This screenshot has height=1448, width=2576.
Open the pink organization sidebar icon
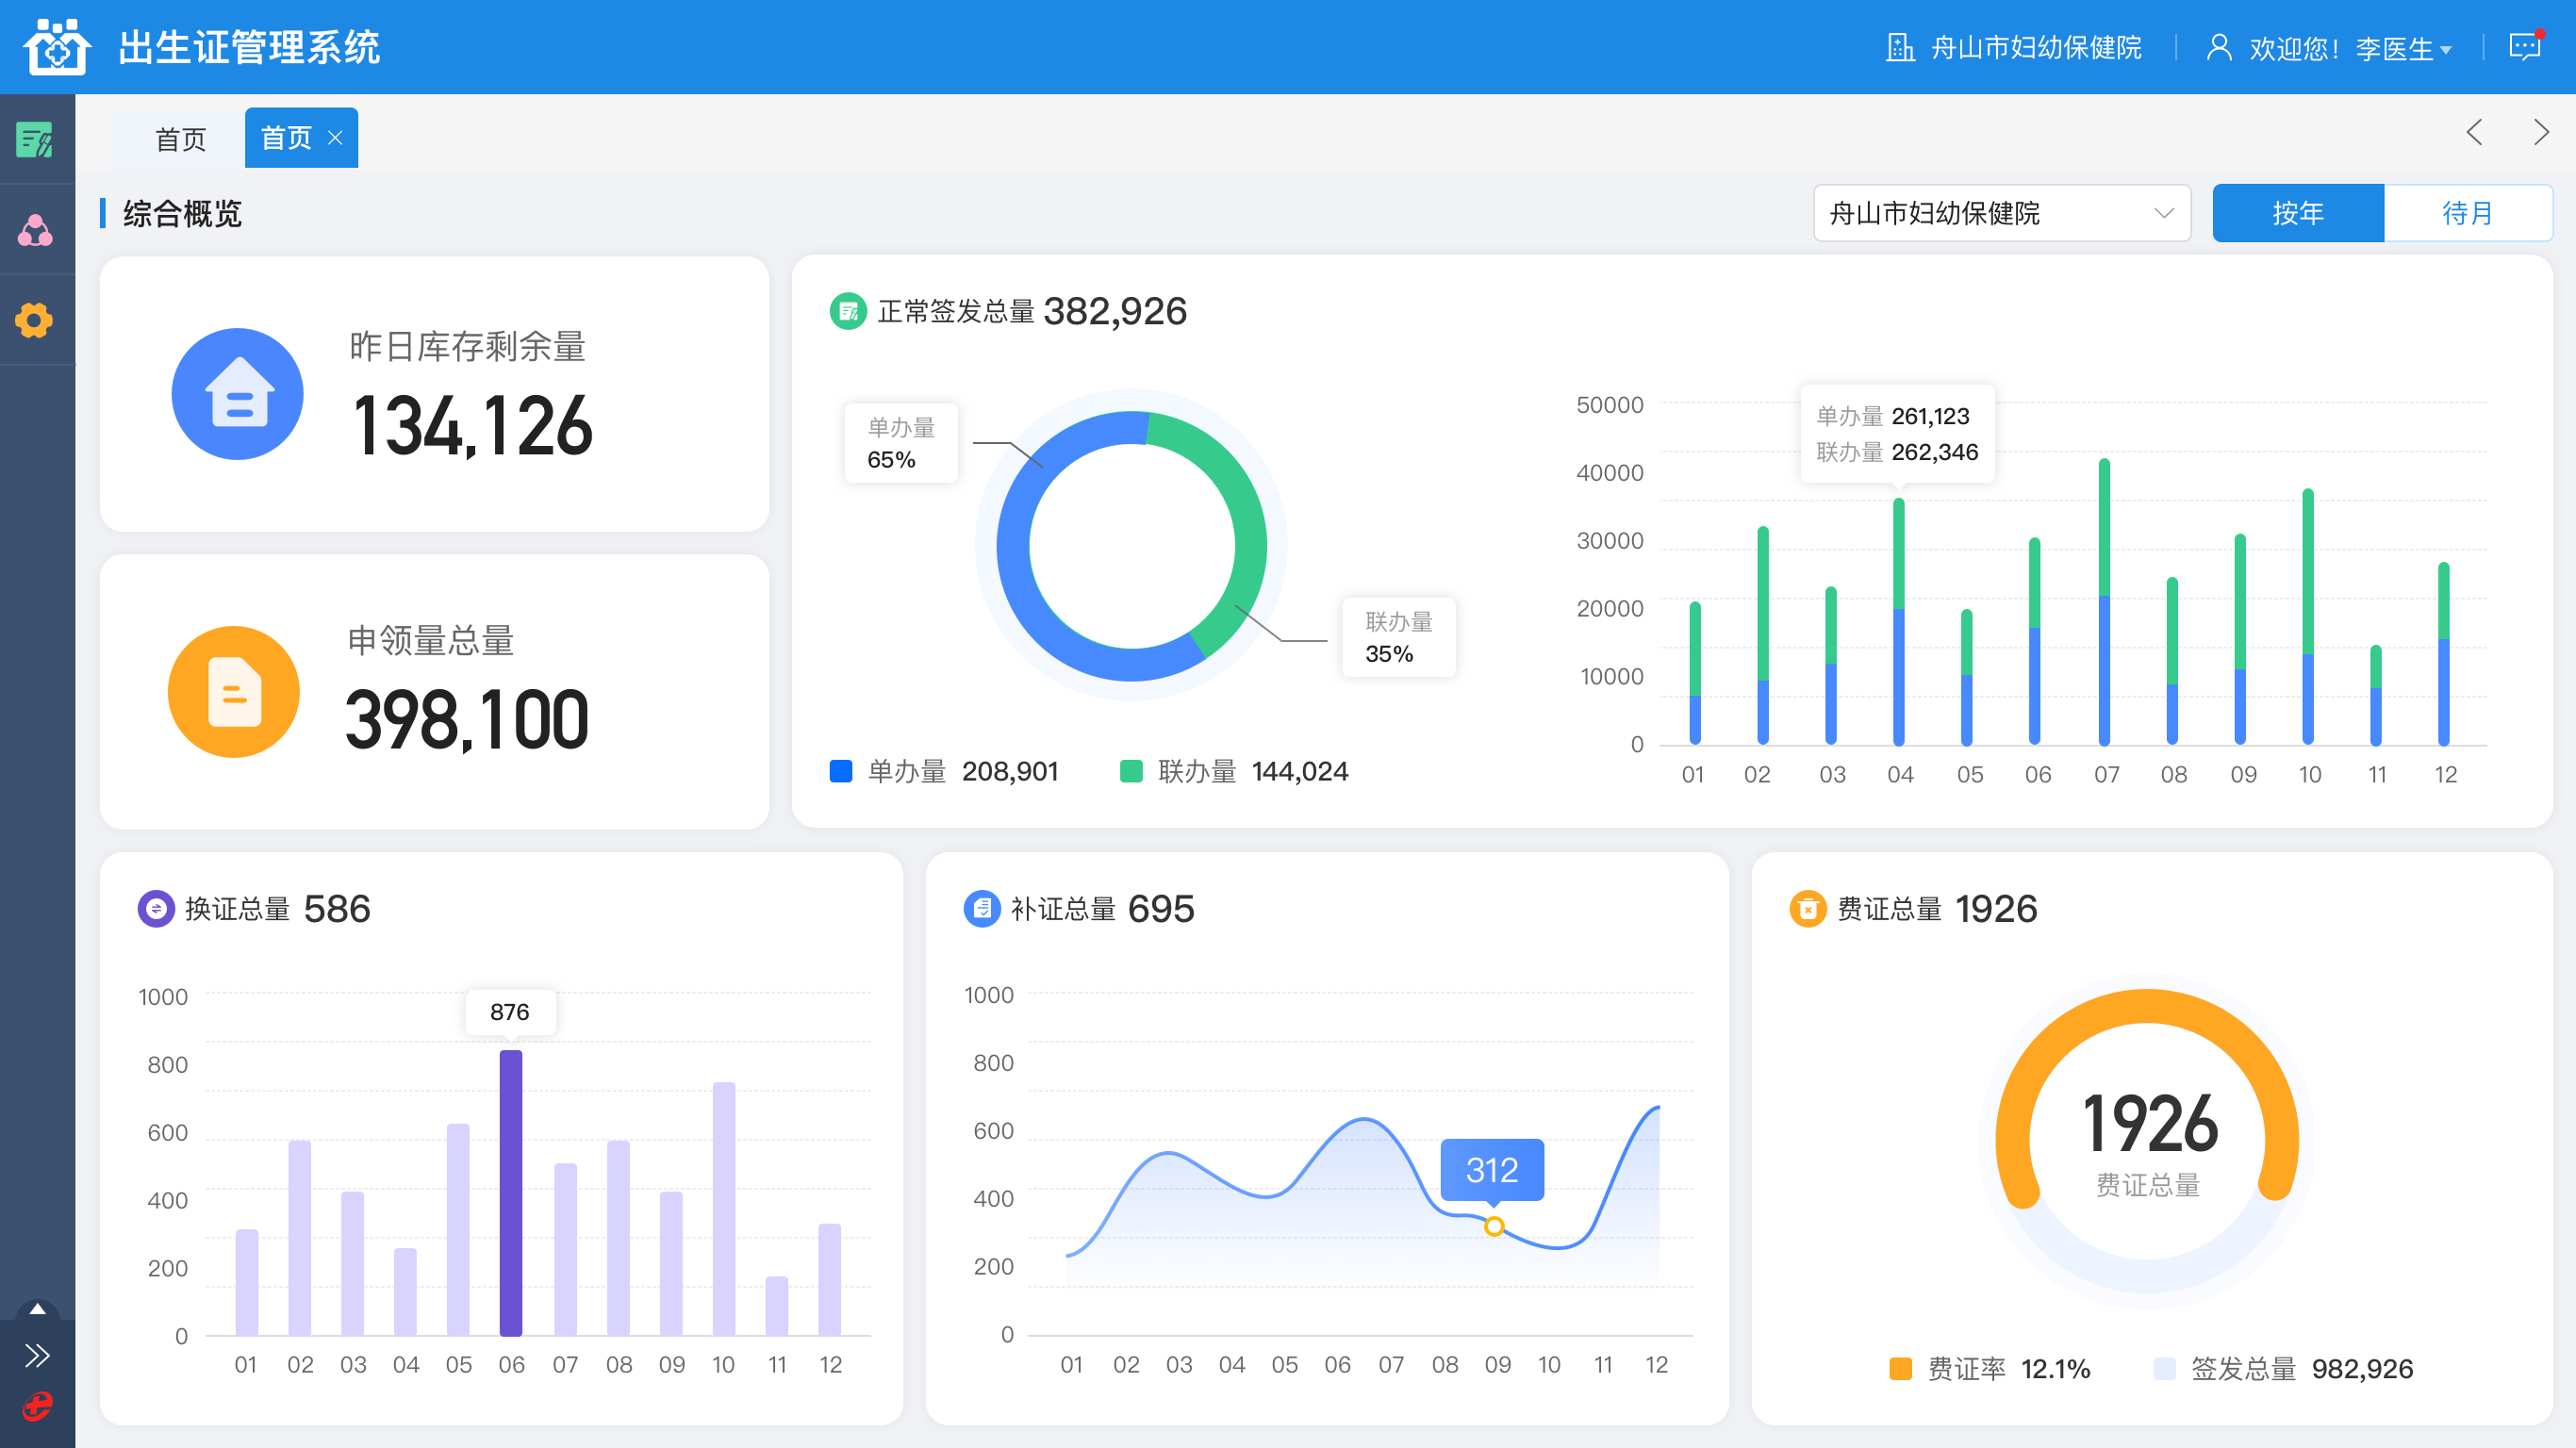point(35,231)
